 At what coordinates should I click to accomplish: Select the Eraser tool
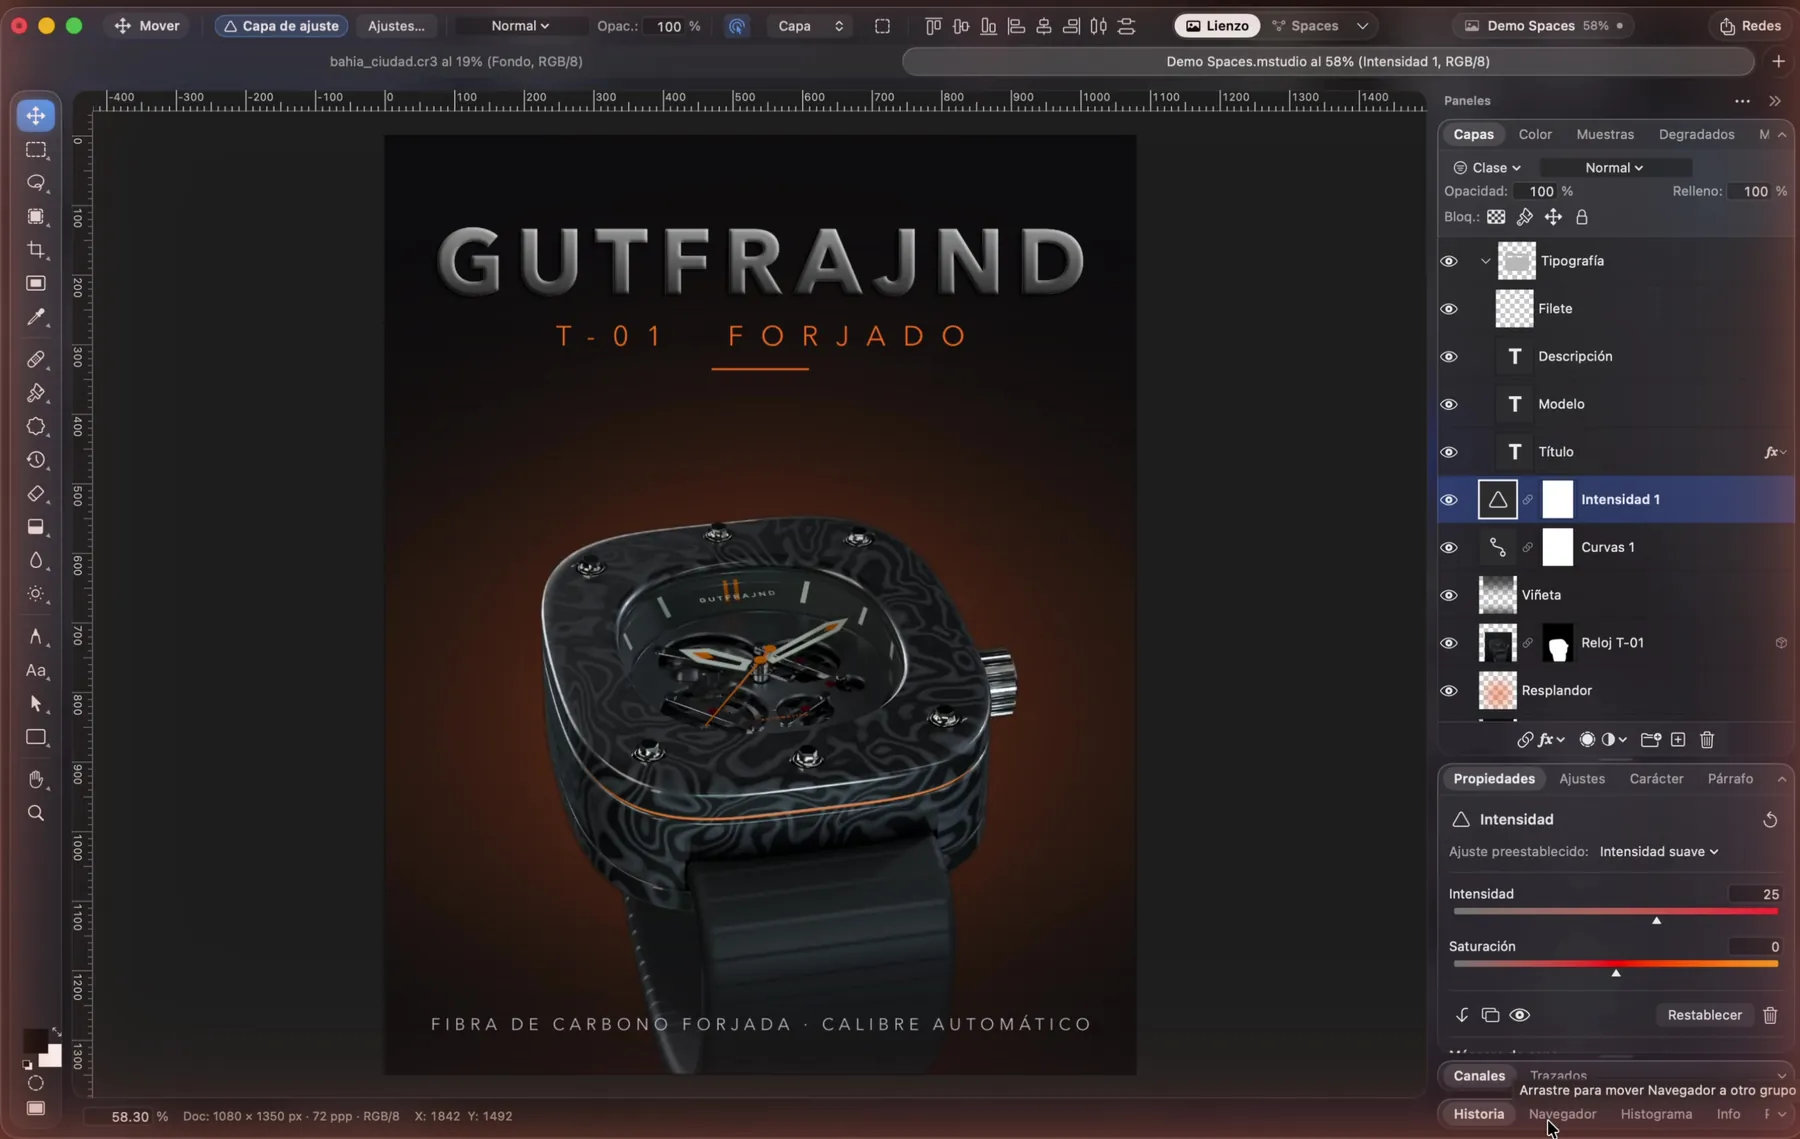pyautogui.click(x=36, y=494)
